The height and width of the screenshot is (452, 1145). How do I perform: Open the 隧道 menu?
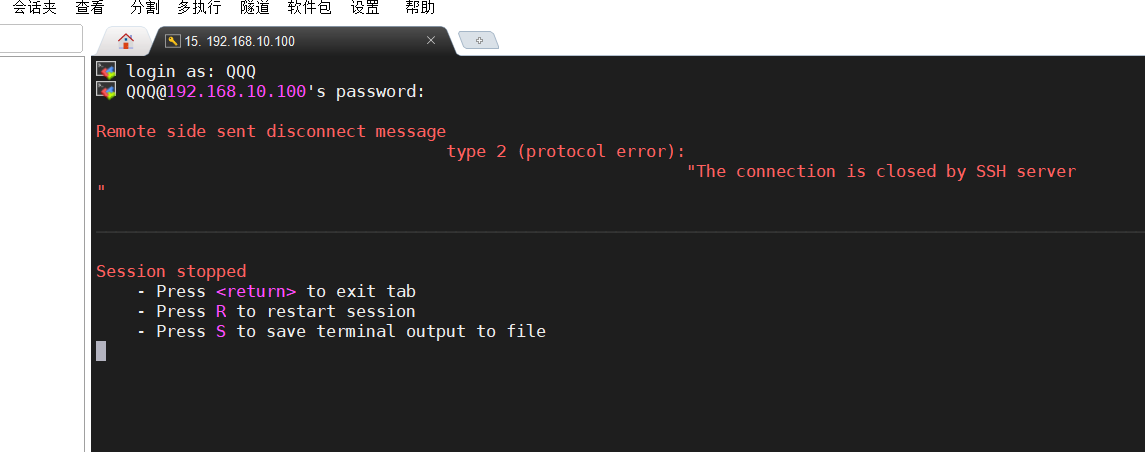click(255, 8)
